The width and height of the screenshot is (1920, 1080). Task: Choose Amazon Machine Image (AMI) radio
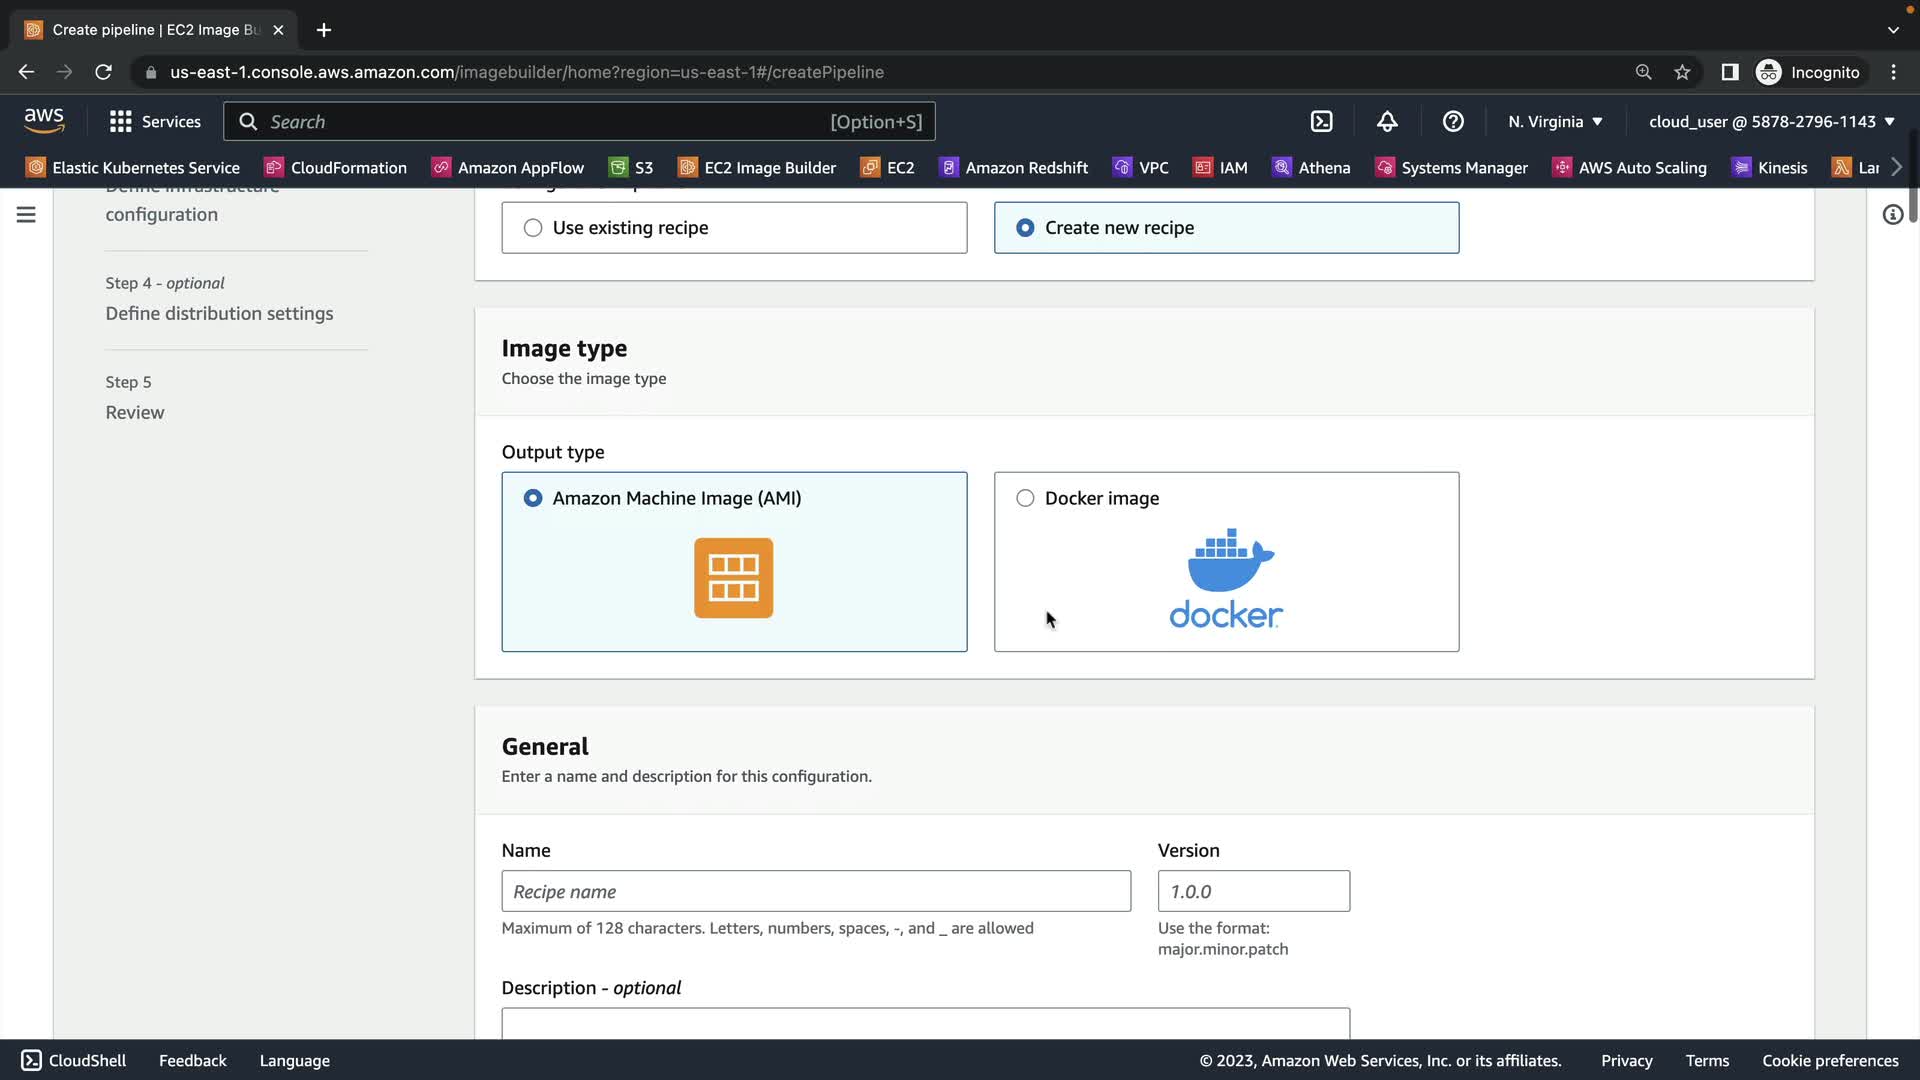pos(533,498)
